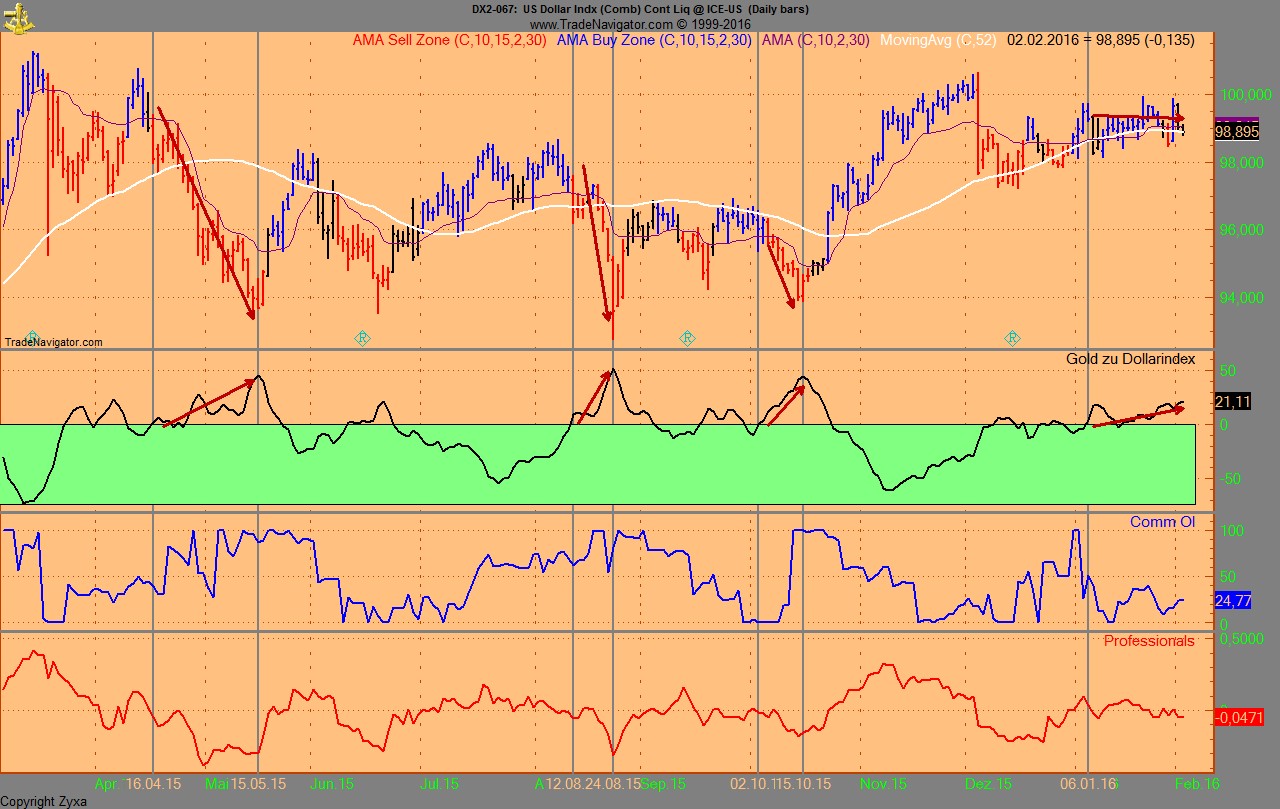Click the 21,11 Gold indicator value tag

[x=1231, y=402]
